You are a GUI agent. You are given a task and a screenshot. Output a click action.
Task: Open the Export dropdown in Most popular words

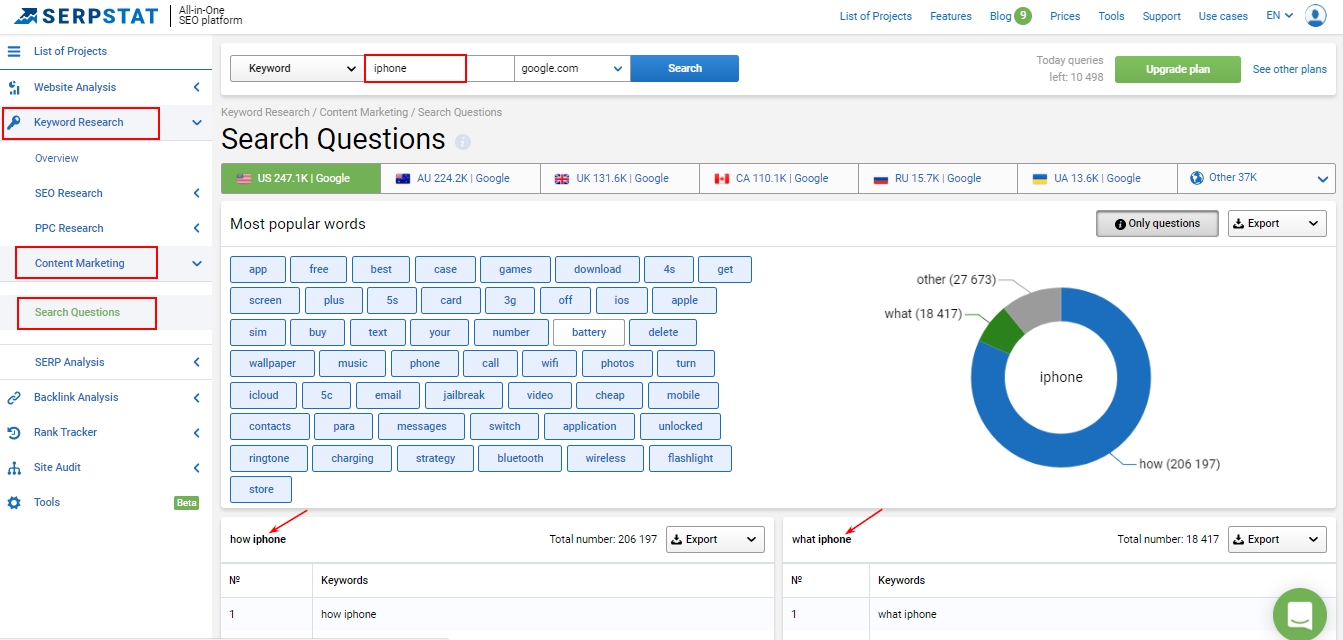coord(1277,224)
